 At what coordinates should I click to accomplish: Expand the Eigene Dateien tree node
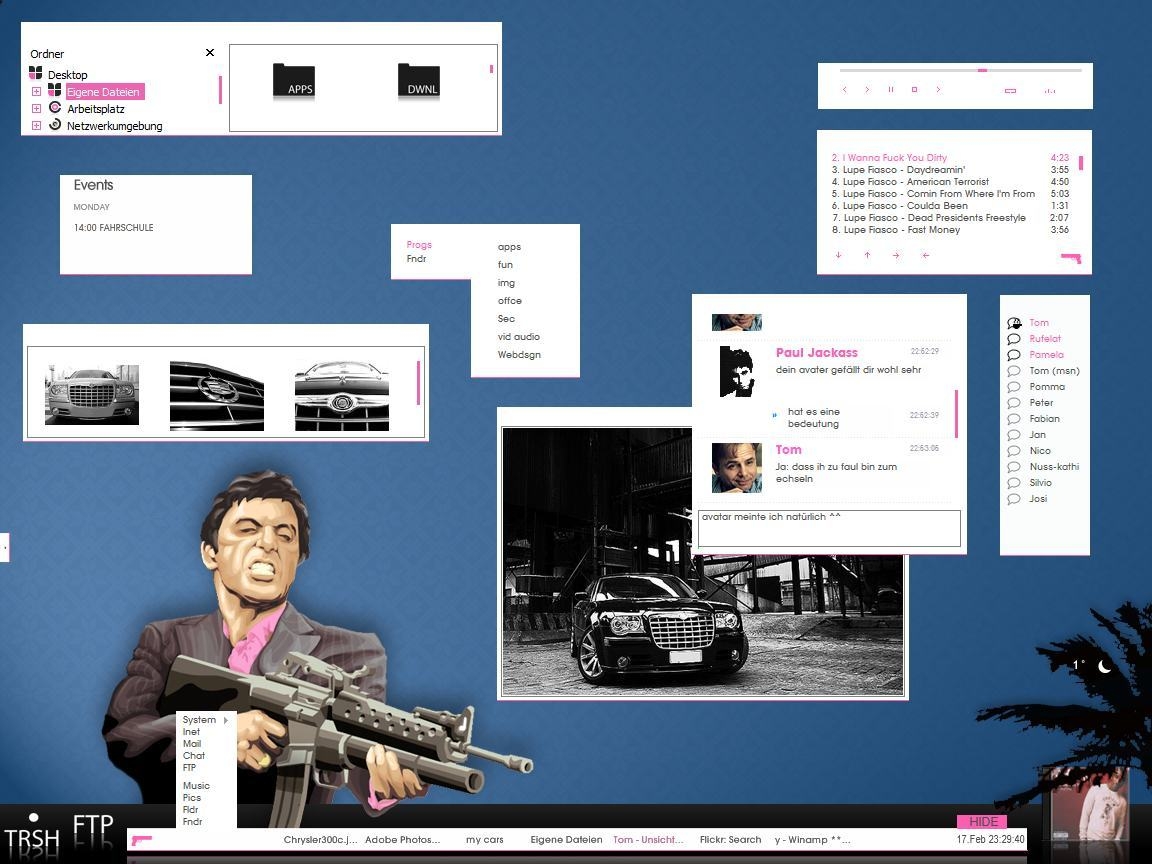(x=36, y=92)
